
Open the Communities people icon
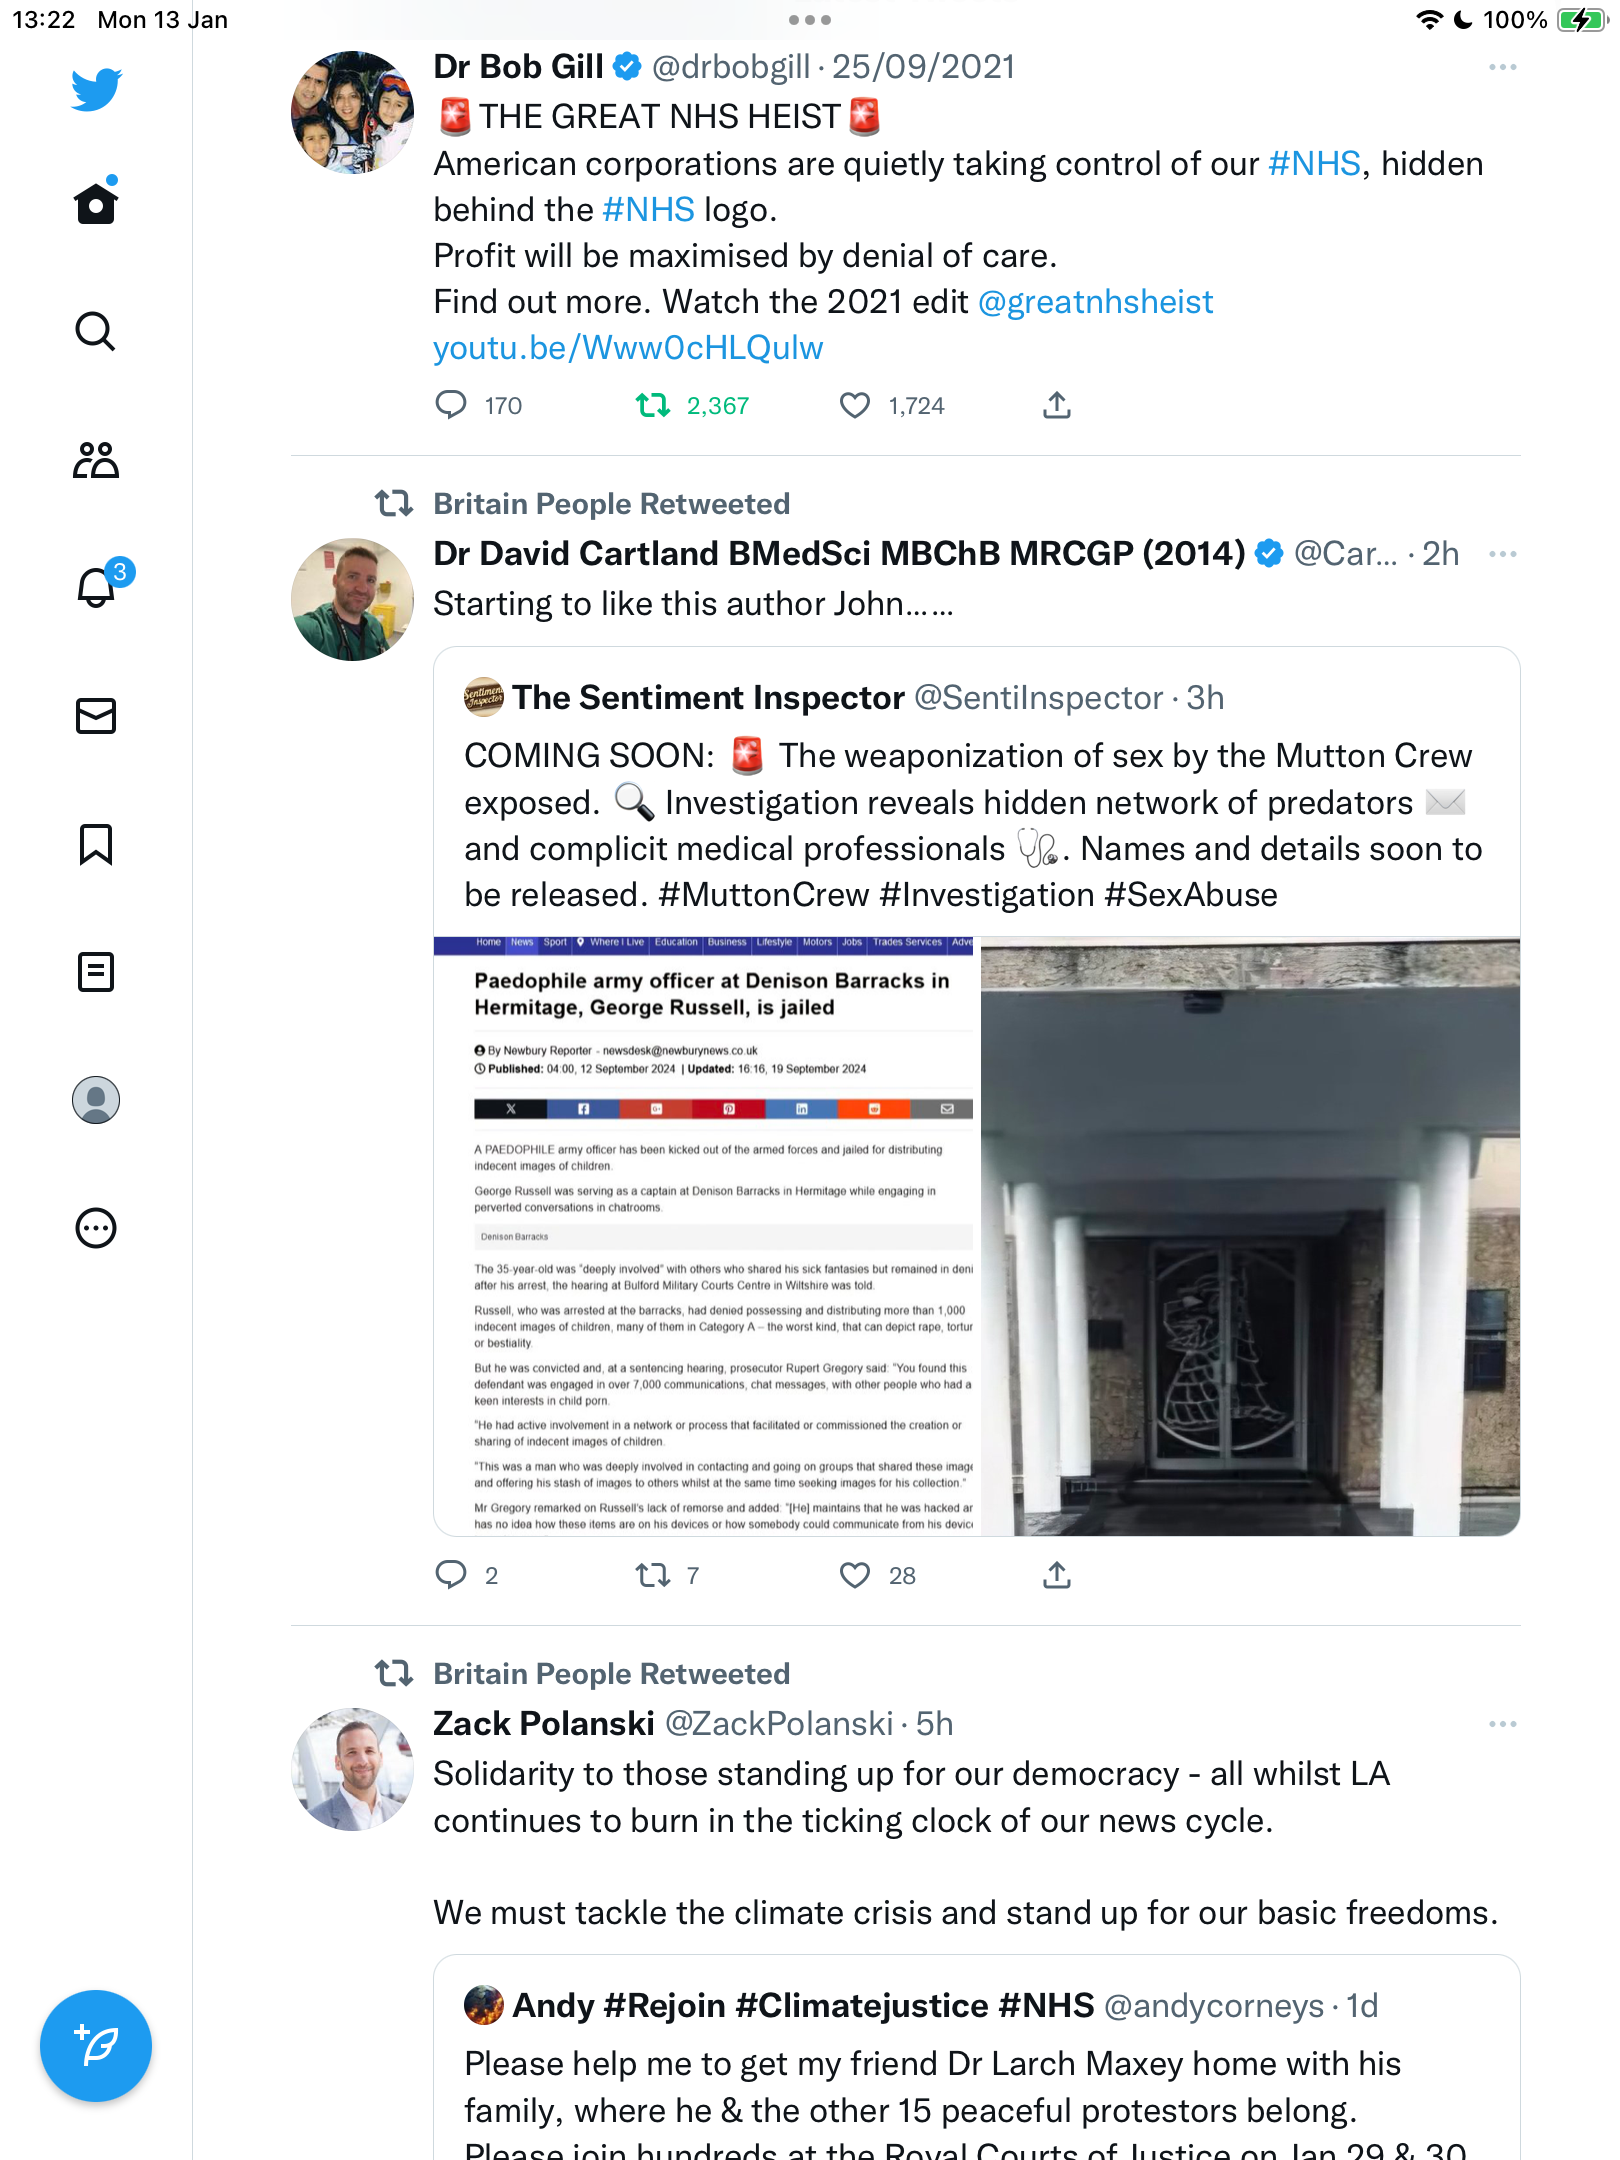tap(96, 460)
